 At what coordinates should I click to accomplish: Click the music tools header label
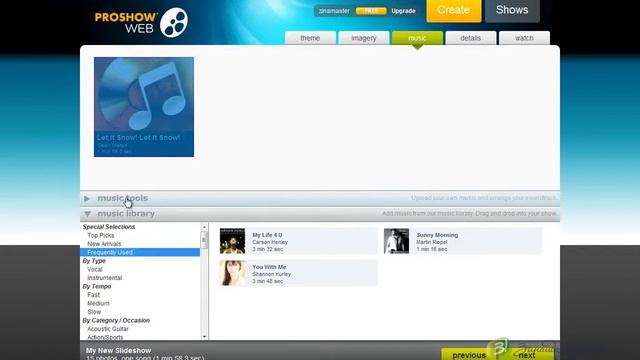[x=122, y=198]
